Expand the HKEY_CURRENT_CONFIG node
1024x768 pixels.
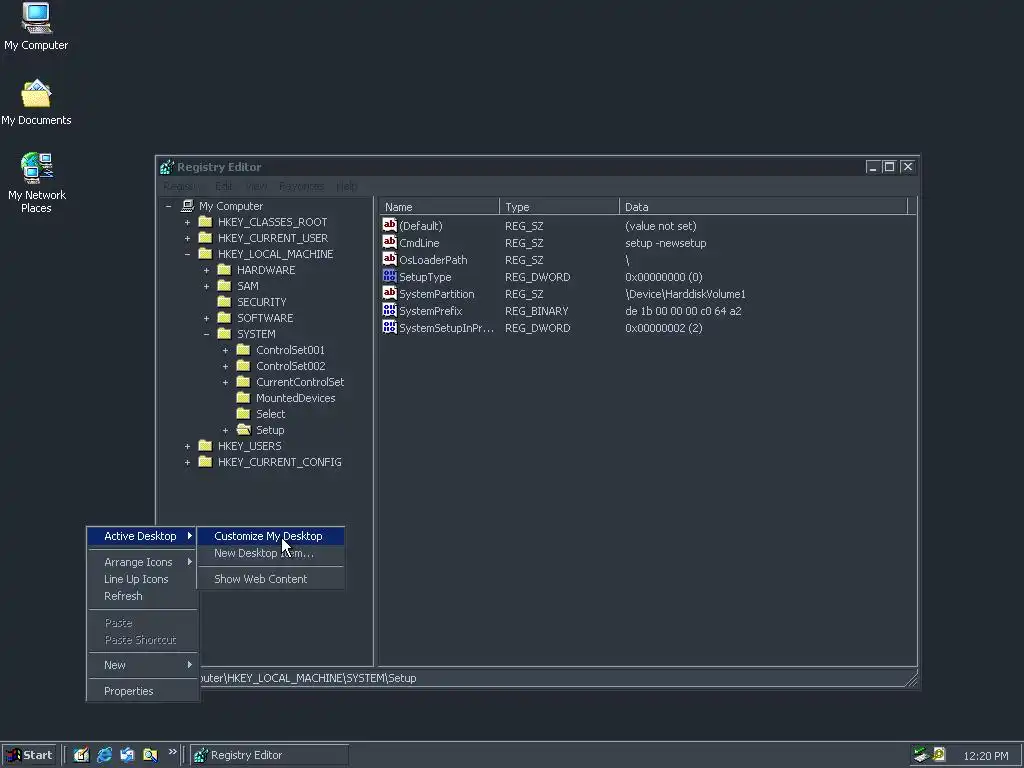[187, 462]
